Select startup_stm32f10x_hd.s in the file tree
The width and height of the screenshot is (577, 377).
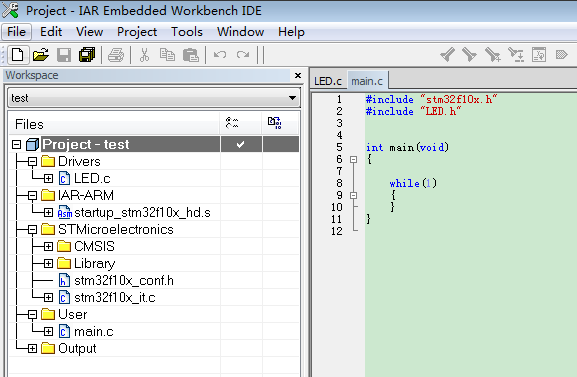pos(142,212)
